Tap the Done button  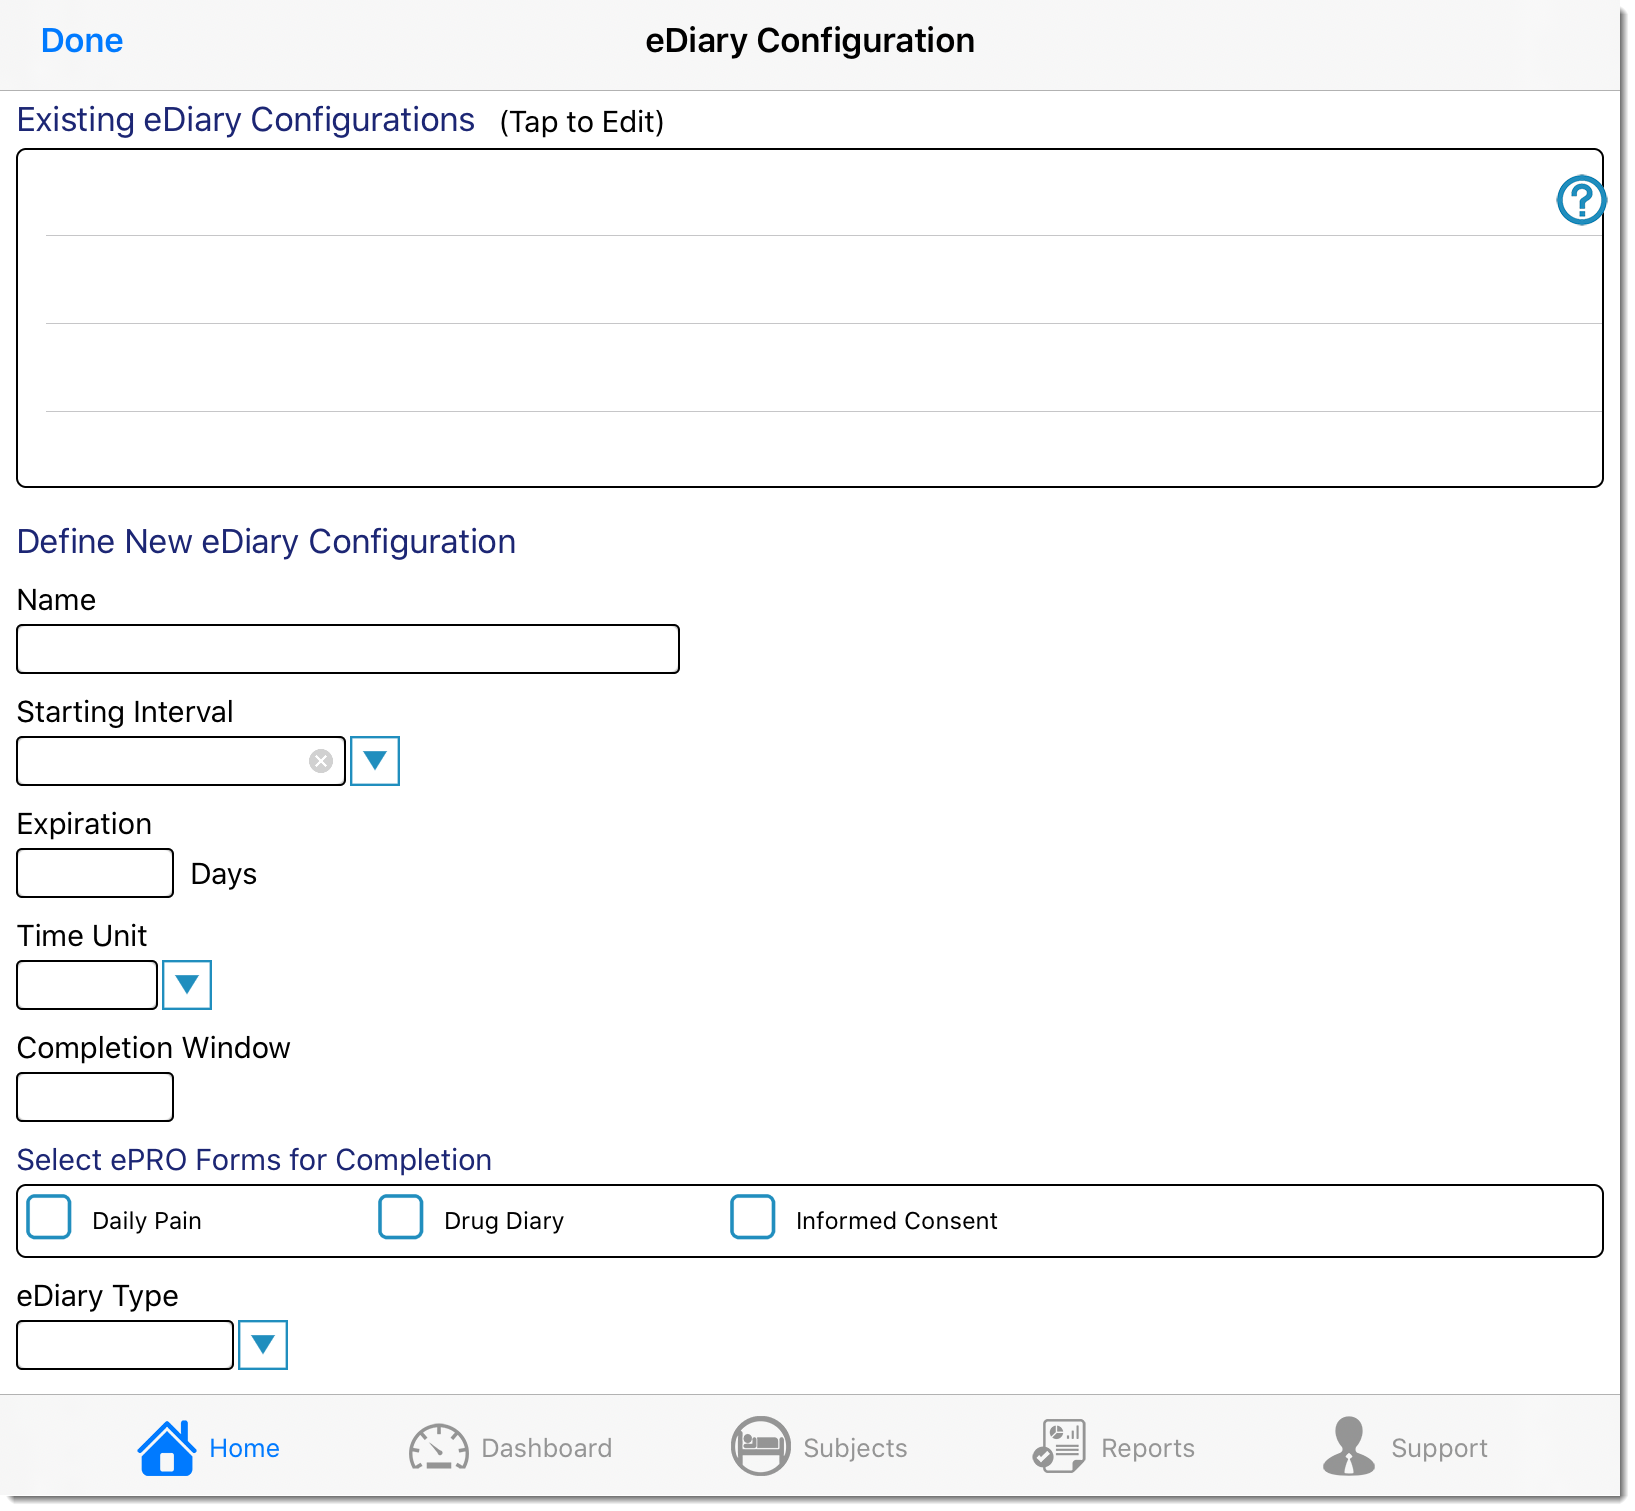coord(82,40)
